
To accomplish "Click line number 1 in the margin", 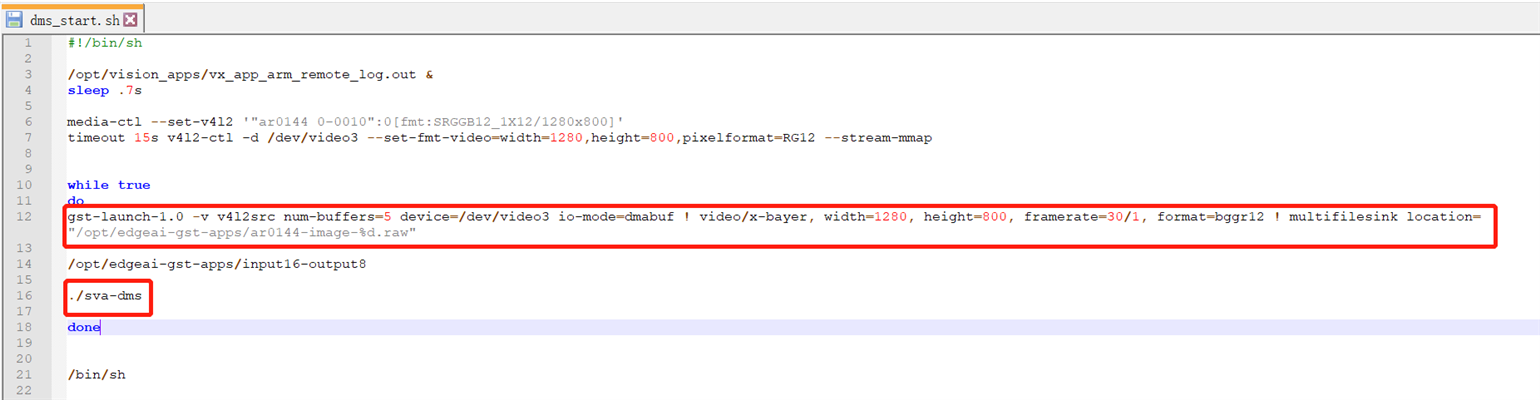I will coord(29,43).
